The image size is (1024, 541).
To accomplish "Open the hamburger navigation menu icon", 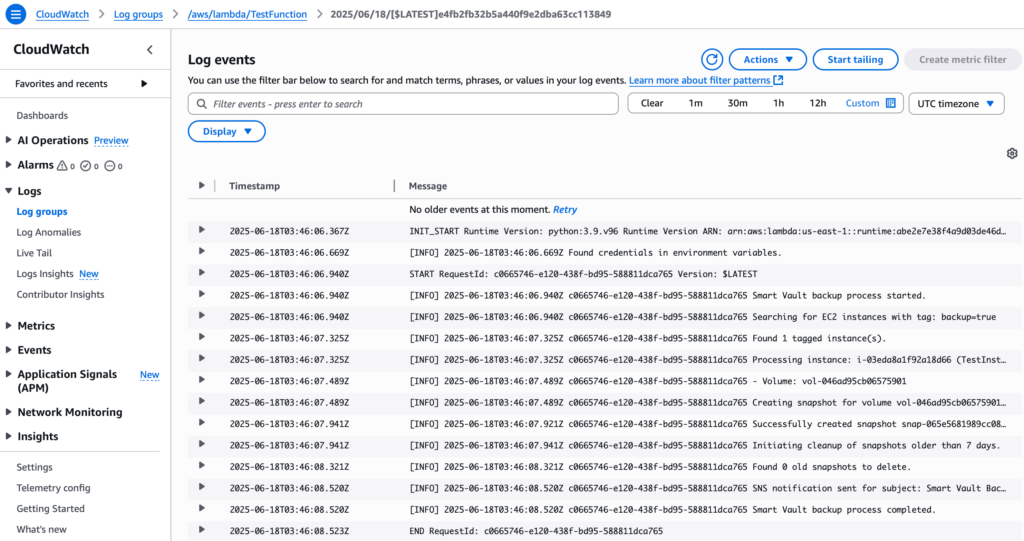I will [x=16, y=15].
